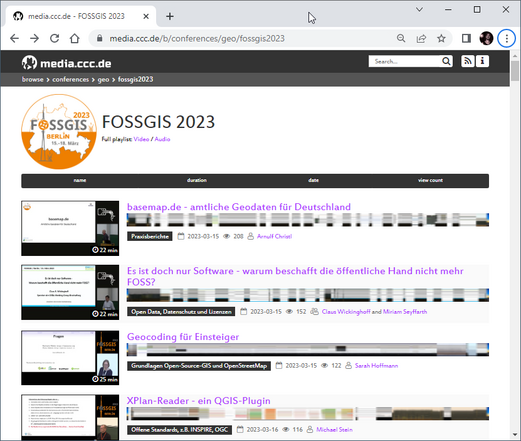The width and height of the screenshot is (521, 441).
Task: Focus the site search field
Action: click(405, 61)
